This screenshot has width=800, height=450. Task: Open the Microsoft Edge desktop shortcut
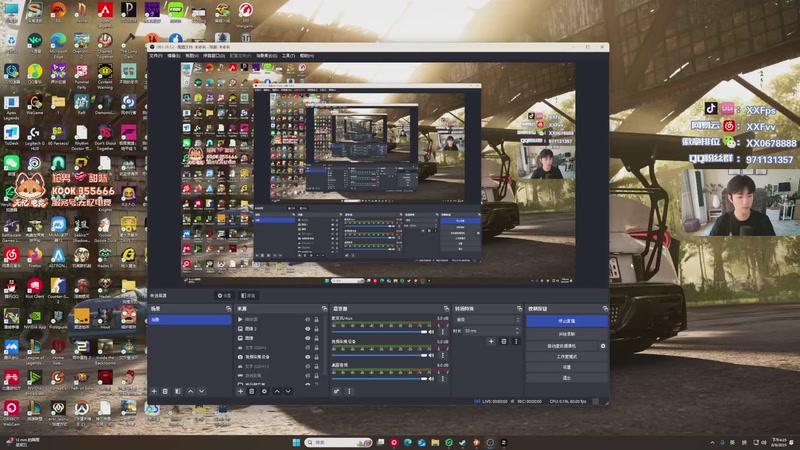point(58,43)
